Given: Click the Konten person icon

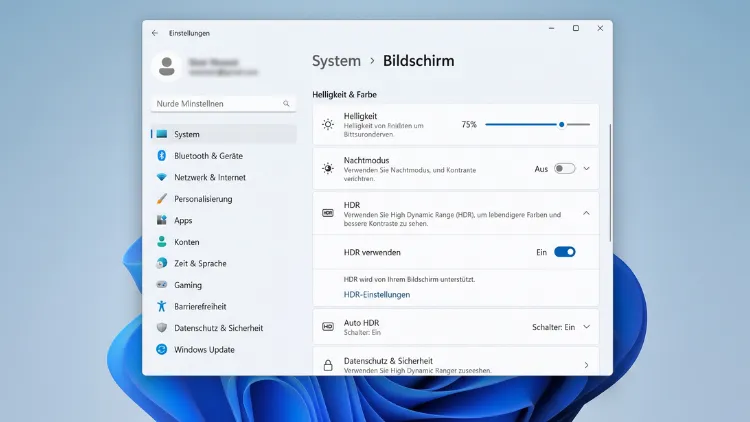Looking at the screenshot, I should click(162, 242).
